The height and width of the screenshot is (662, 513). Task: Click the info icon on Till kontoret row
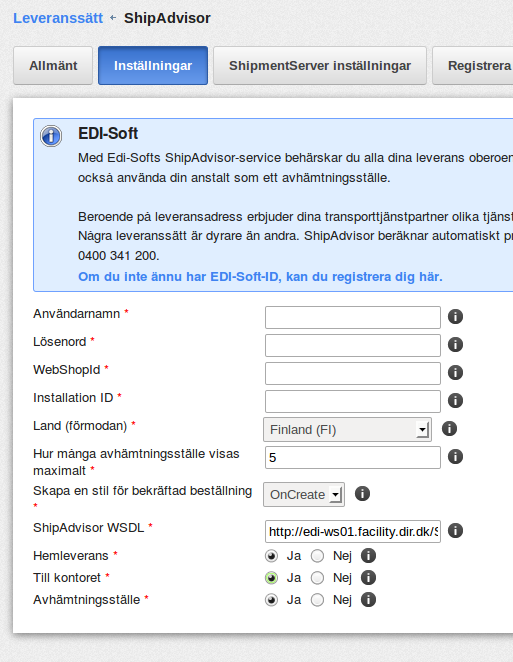[368, 578]
